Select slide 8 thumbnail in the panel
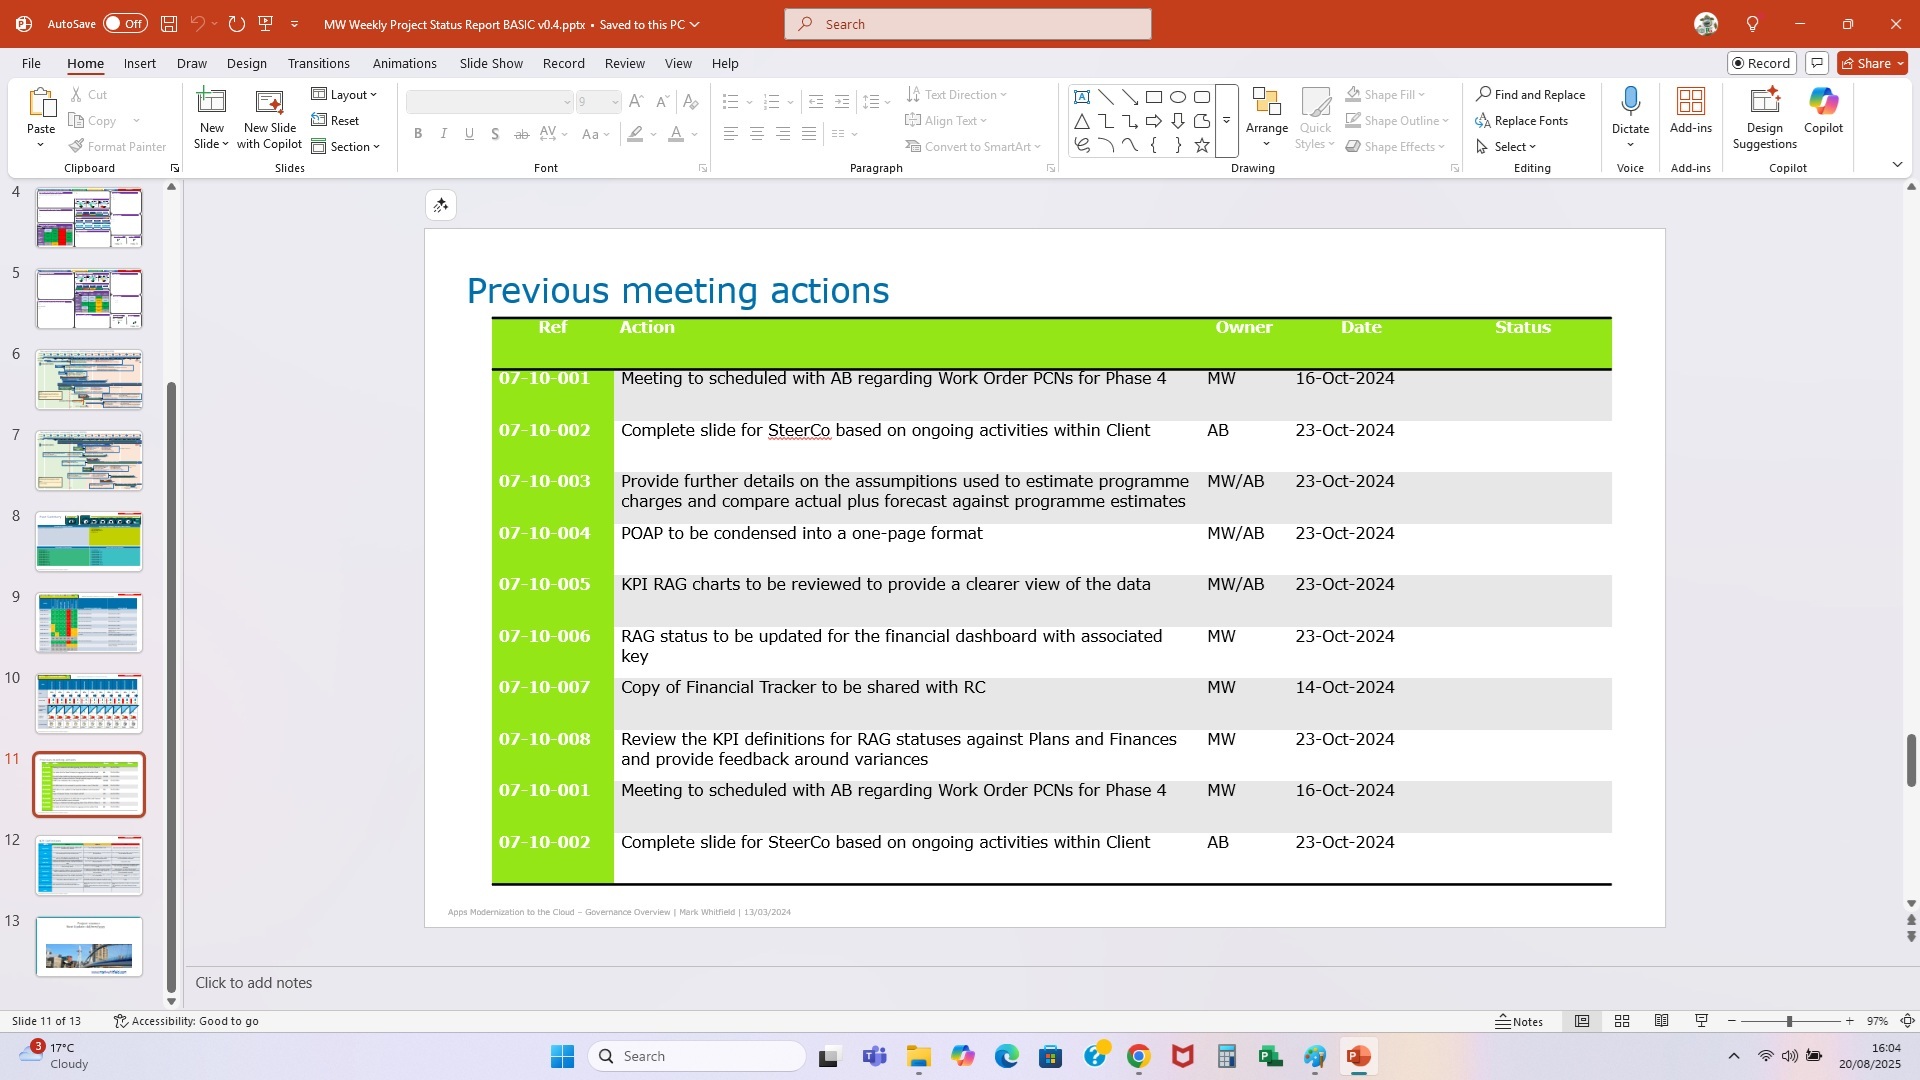 88,540
